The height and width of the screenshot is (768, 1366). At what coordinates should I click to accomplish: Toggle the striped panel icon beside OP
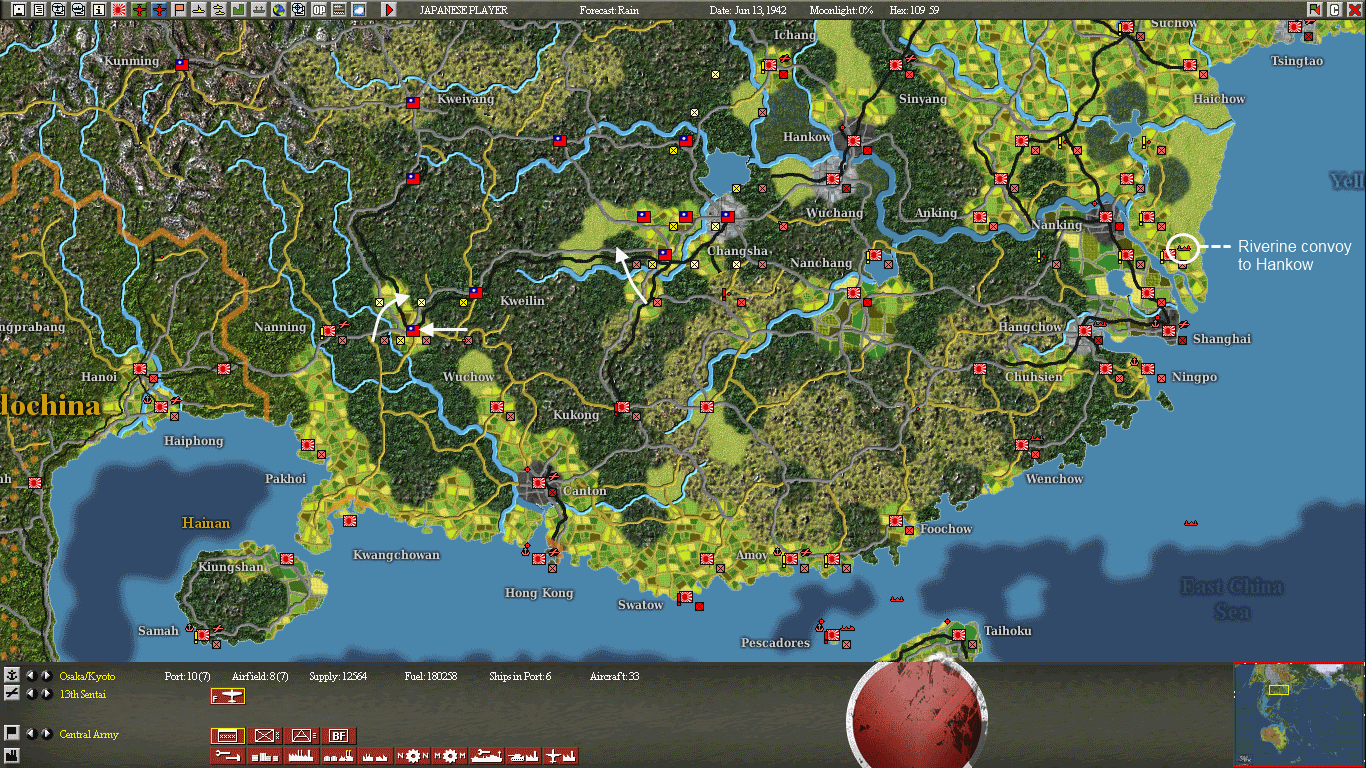coord(339,9)
